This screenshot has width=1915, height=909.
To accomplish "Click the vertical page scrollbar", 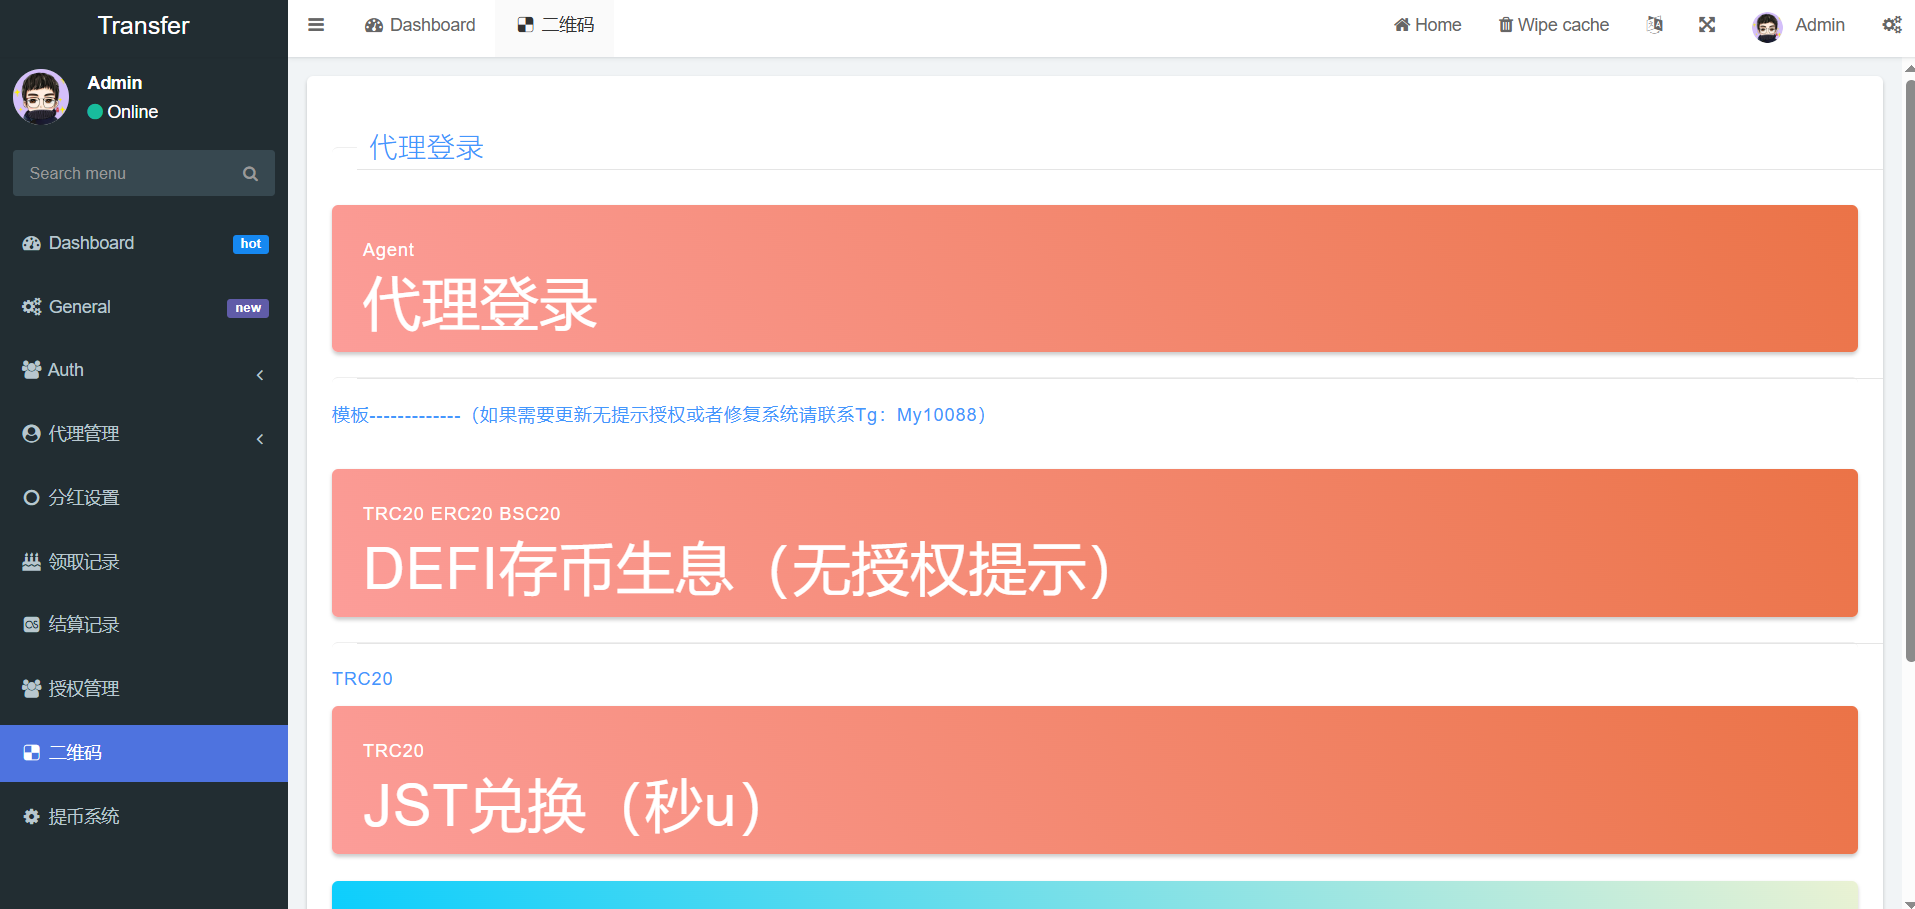I will coord(1910,370).
